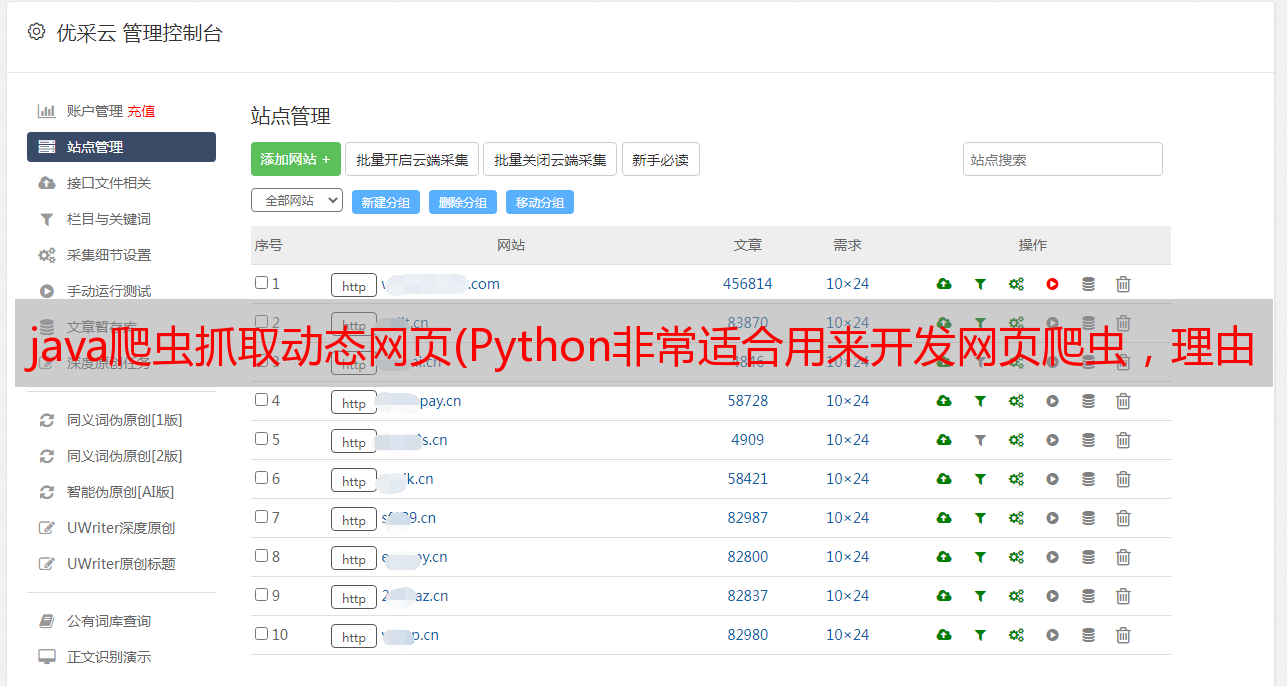Open the gears settings icon in row 8

pyautogui.click(x=1016, y=557)
